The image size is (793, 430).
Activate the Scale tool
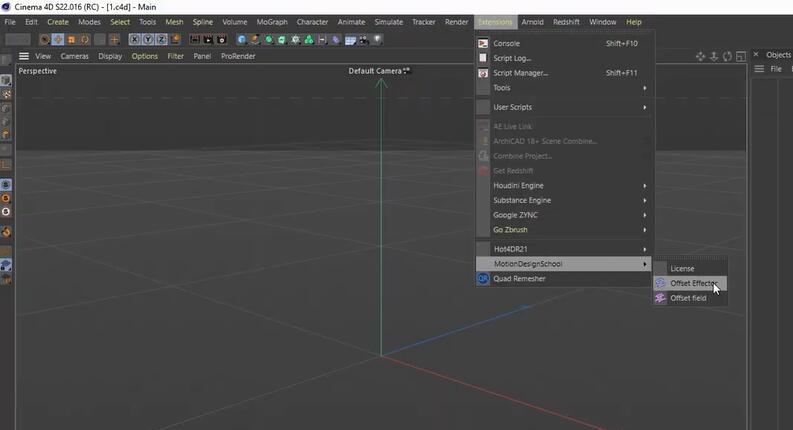pyautogui.click(x=71, y=39)
